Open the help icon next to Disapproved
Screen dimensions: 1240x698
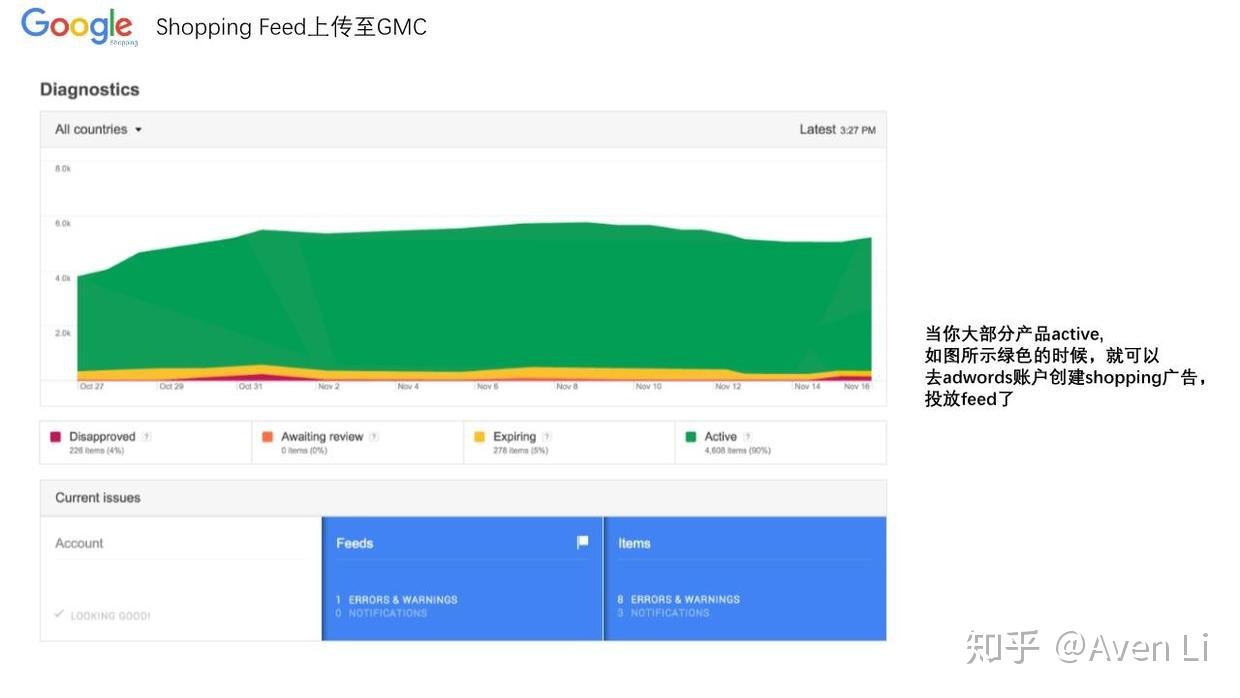146,436
